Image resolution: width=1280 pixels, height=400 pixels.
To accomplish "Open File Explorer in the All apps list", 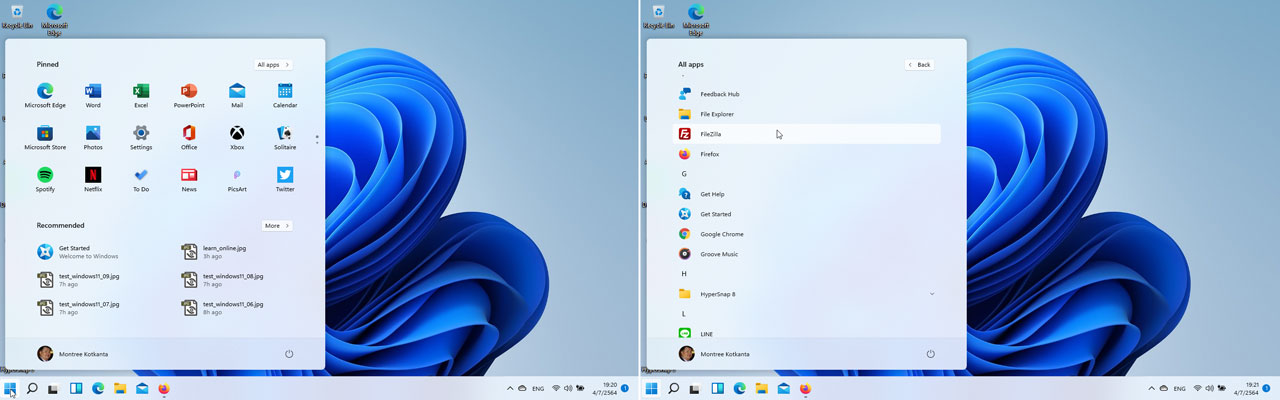I will (808, 114).
